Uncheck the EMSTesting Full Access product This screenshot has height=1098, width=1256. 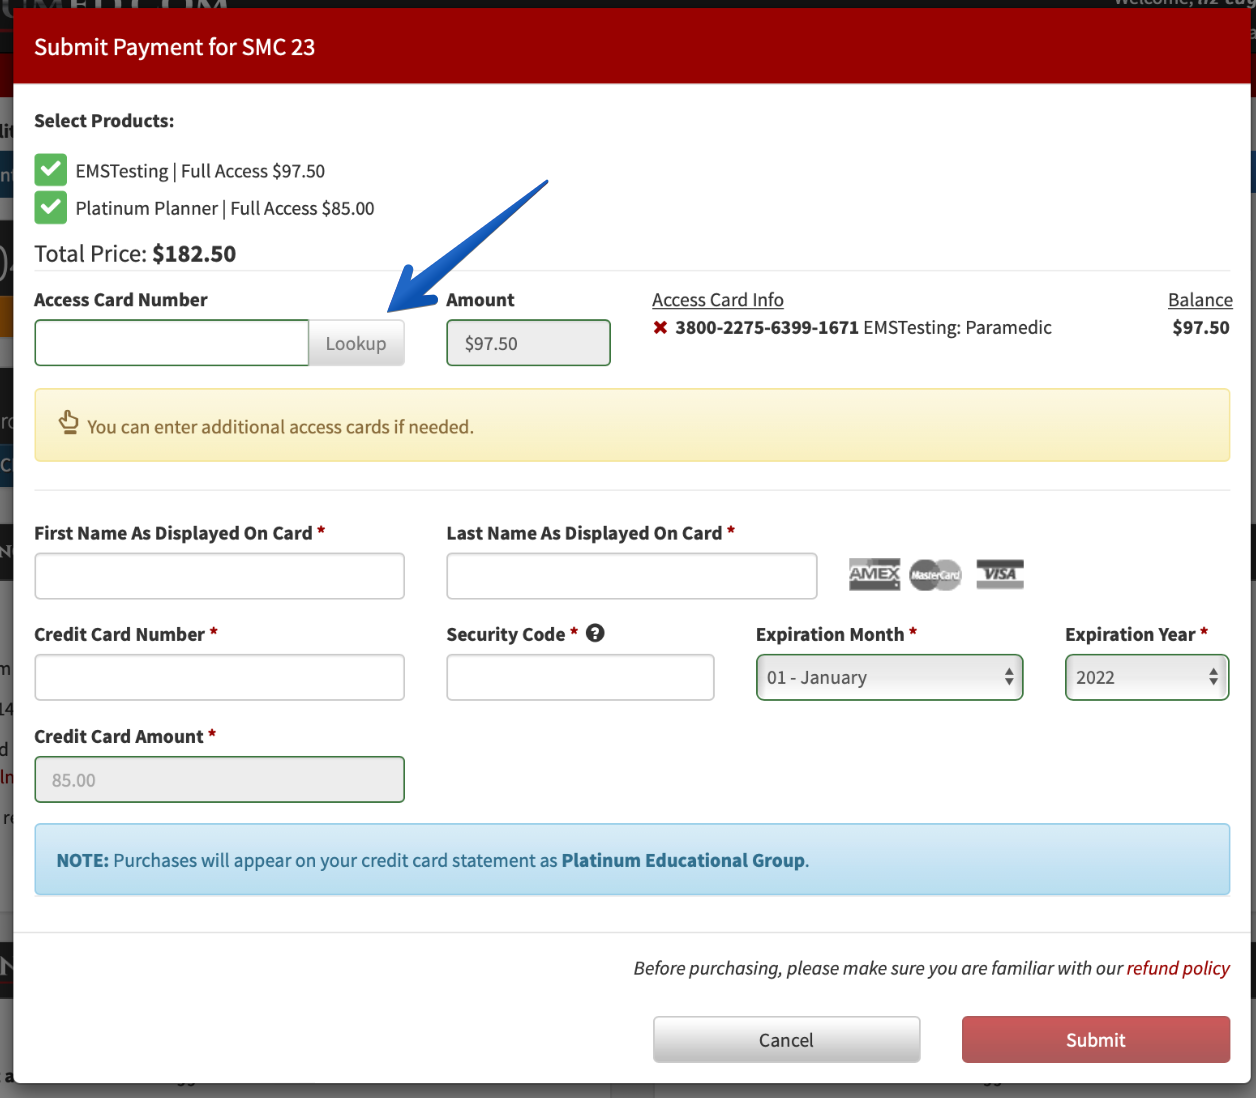pyautogui.click(x=51, y=170)
